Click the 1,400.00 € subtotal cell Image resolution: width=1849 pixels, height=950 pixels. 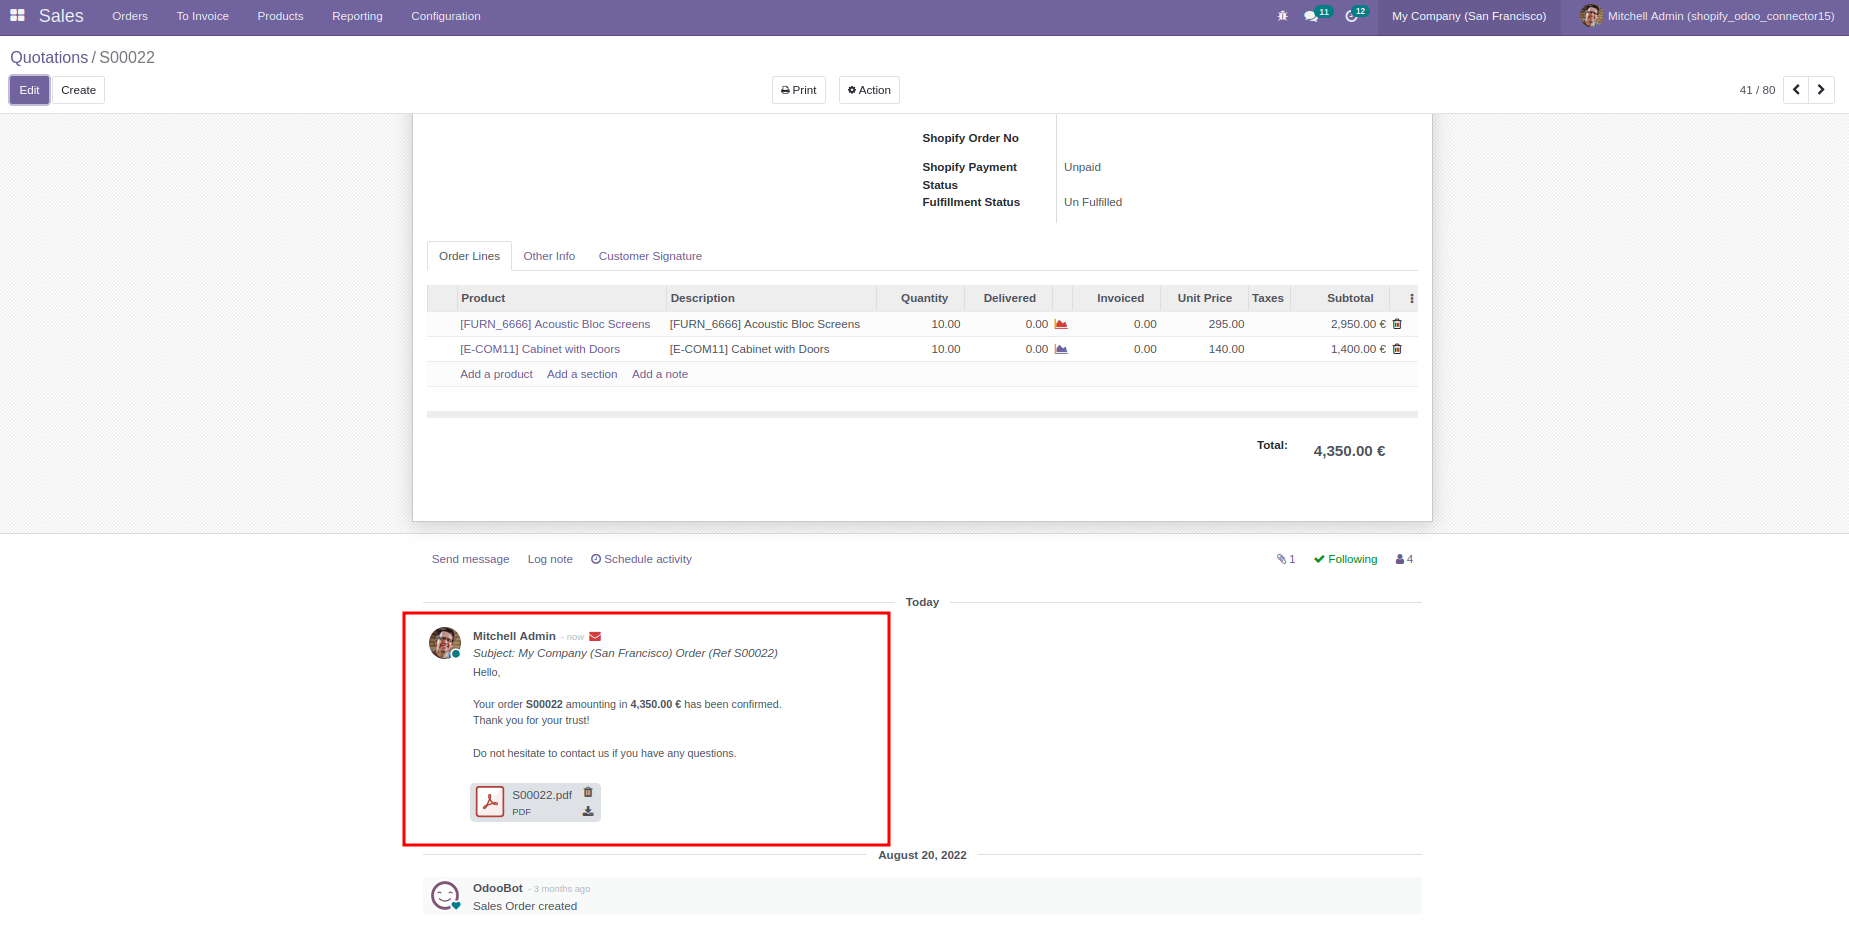(x=1358, y=349)
